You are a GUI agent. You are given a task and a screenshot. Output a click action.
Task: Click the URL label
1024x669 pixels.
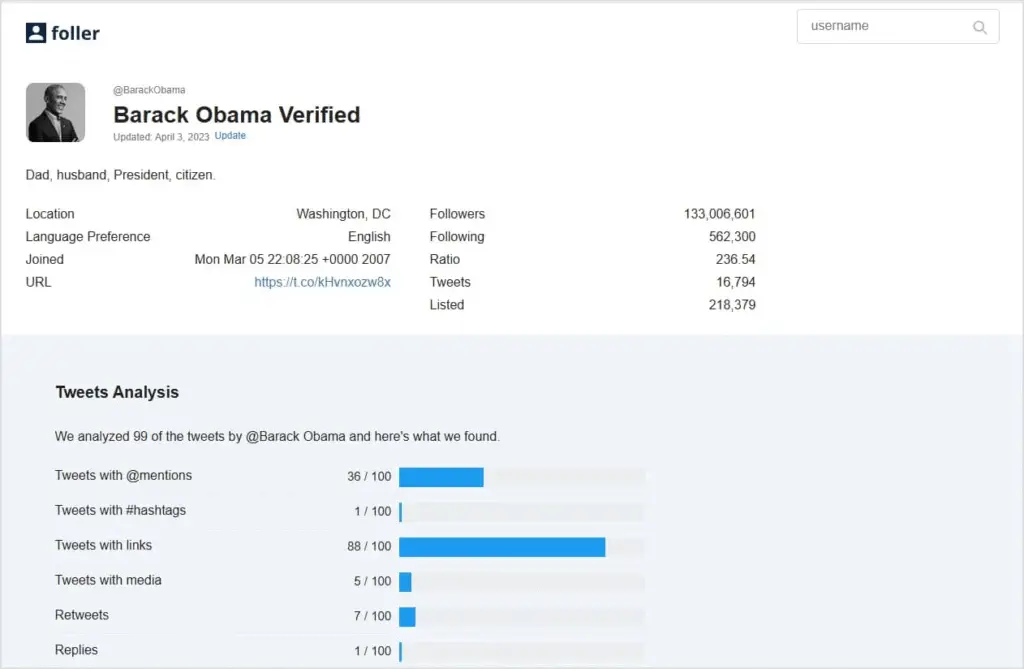point(39,282)
